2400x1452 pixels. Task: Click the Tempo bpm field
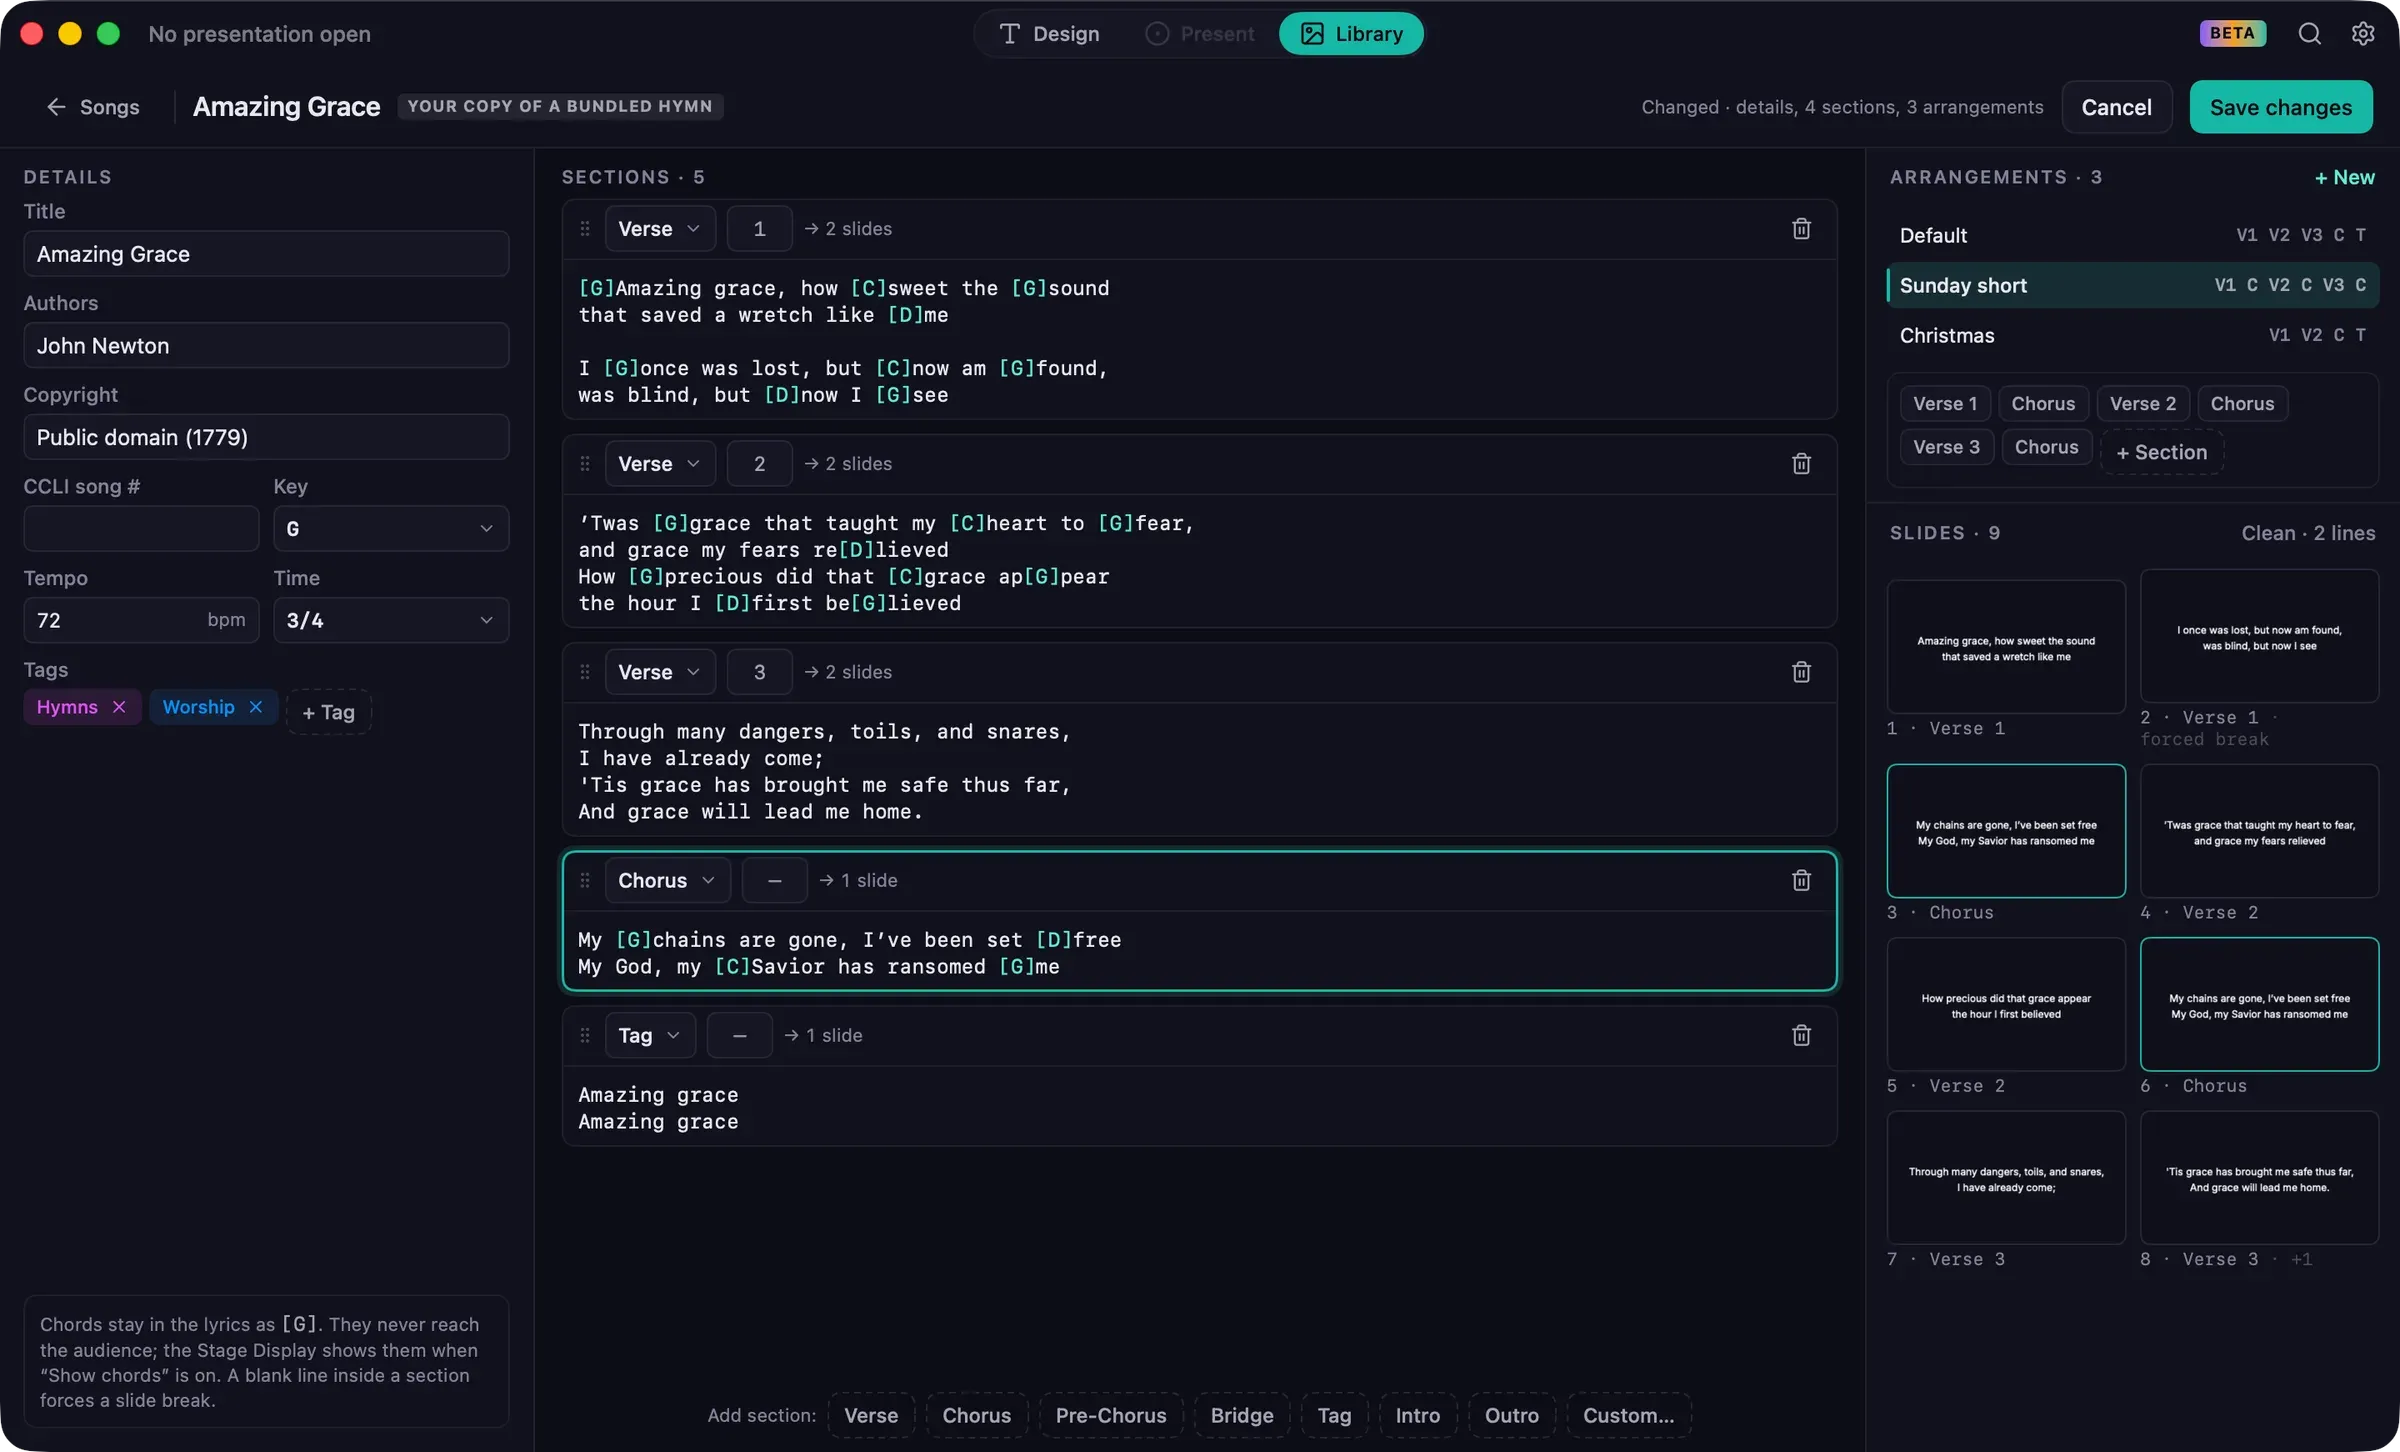coord(141,620)
